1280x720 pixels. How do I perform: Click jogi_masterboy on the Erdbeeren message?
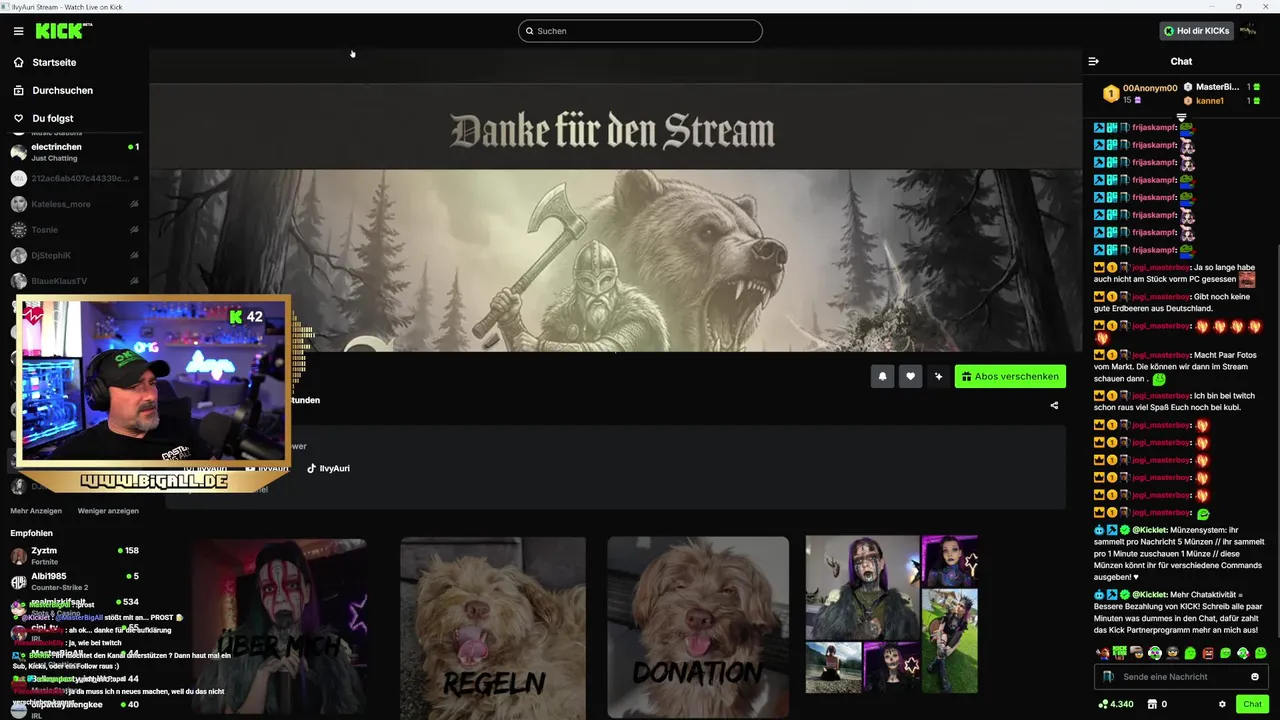click(x=1161, y=297)
